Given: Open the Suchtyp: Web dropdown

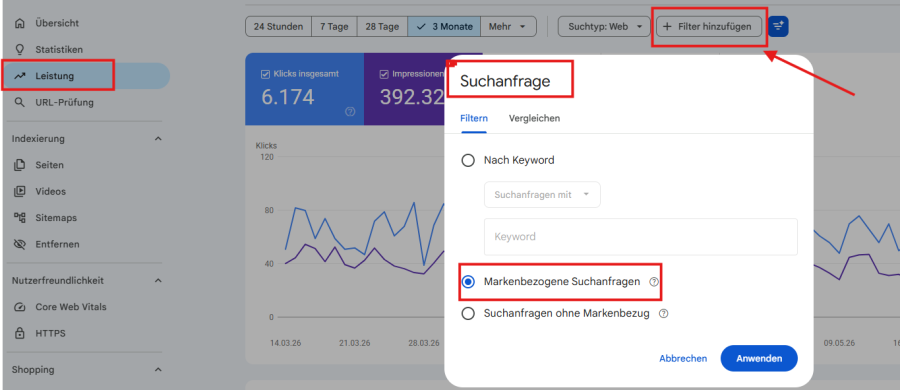Looking at the screenshot, I should [x=604, y=26].
